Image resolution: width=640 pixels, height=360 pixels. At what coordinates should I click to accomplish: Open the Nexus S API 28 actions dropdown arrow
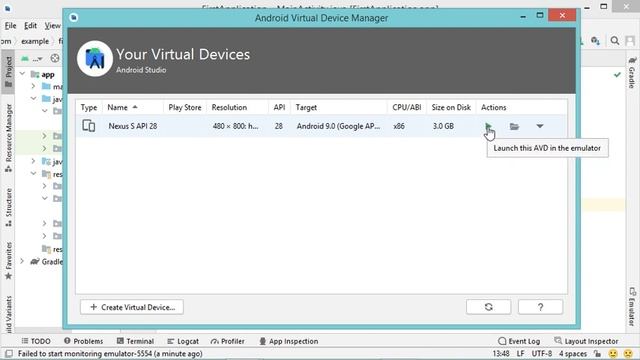pyautogui.click(x=540, y=126)
